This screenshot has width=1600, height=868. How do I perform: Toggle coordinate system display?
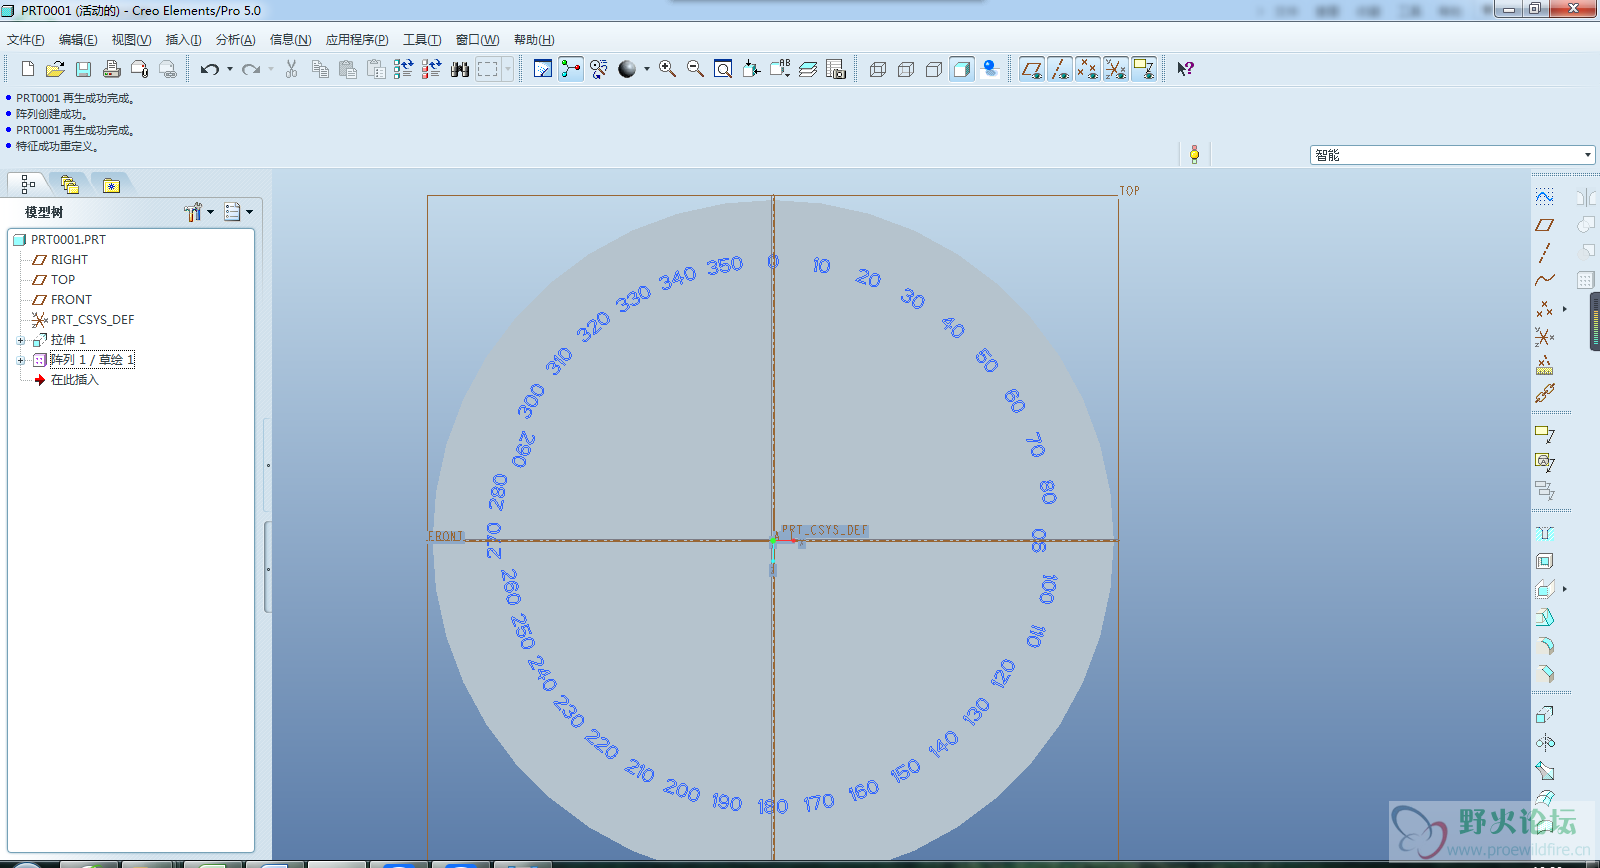[1116, 69]
